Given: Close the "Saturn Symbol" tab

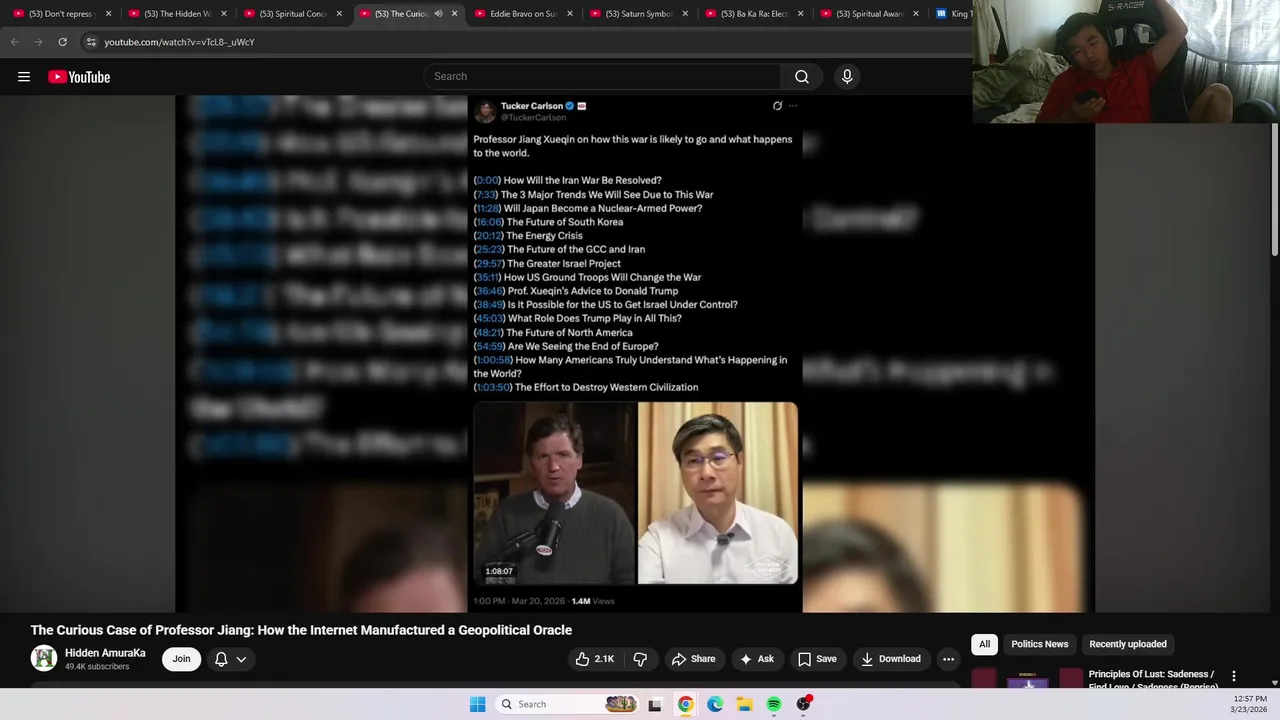Looking at the screenshot, I should [686, 14].
